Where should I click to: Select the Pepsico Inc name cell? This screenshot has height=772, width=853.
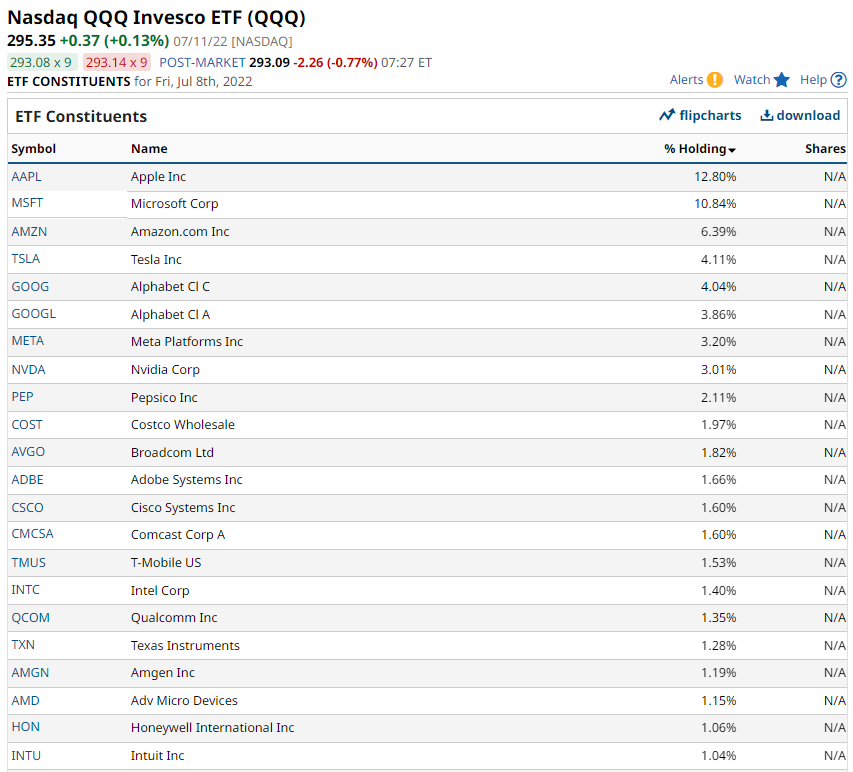coord(164,398)
